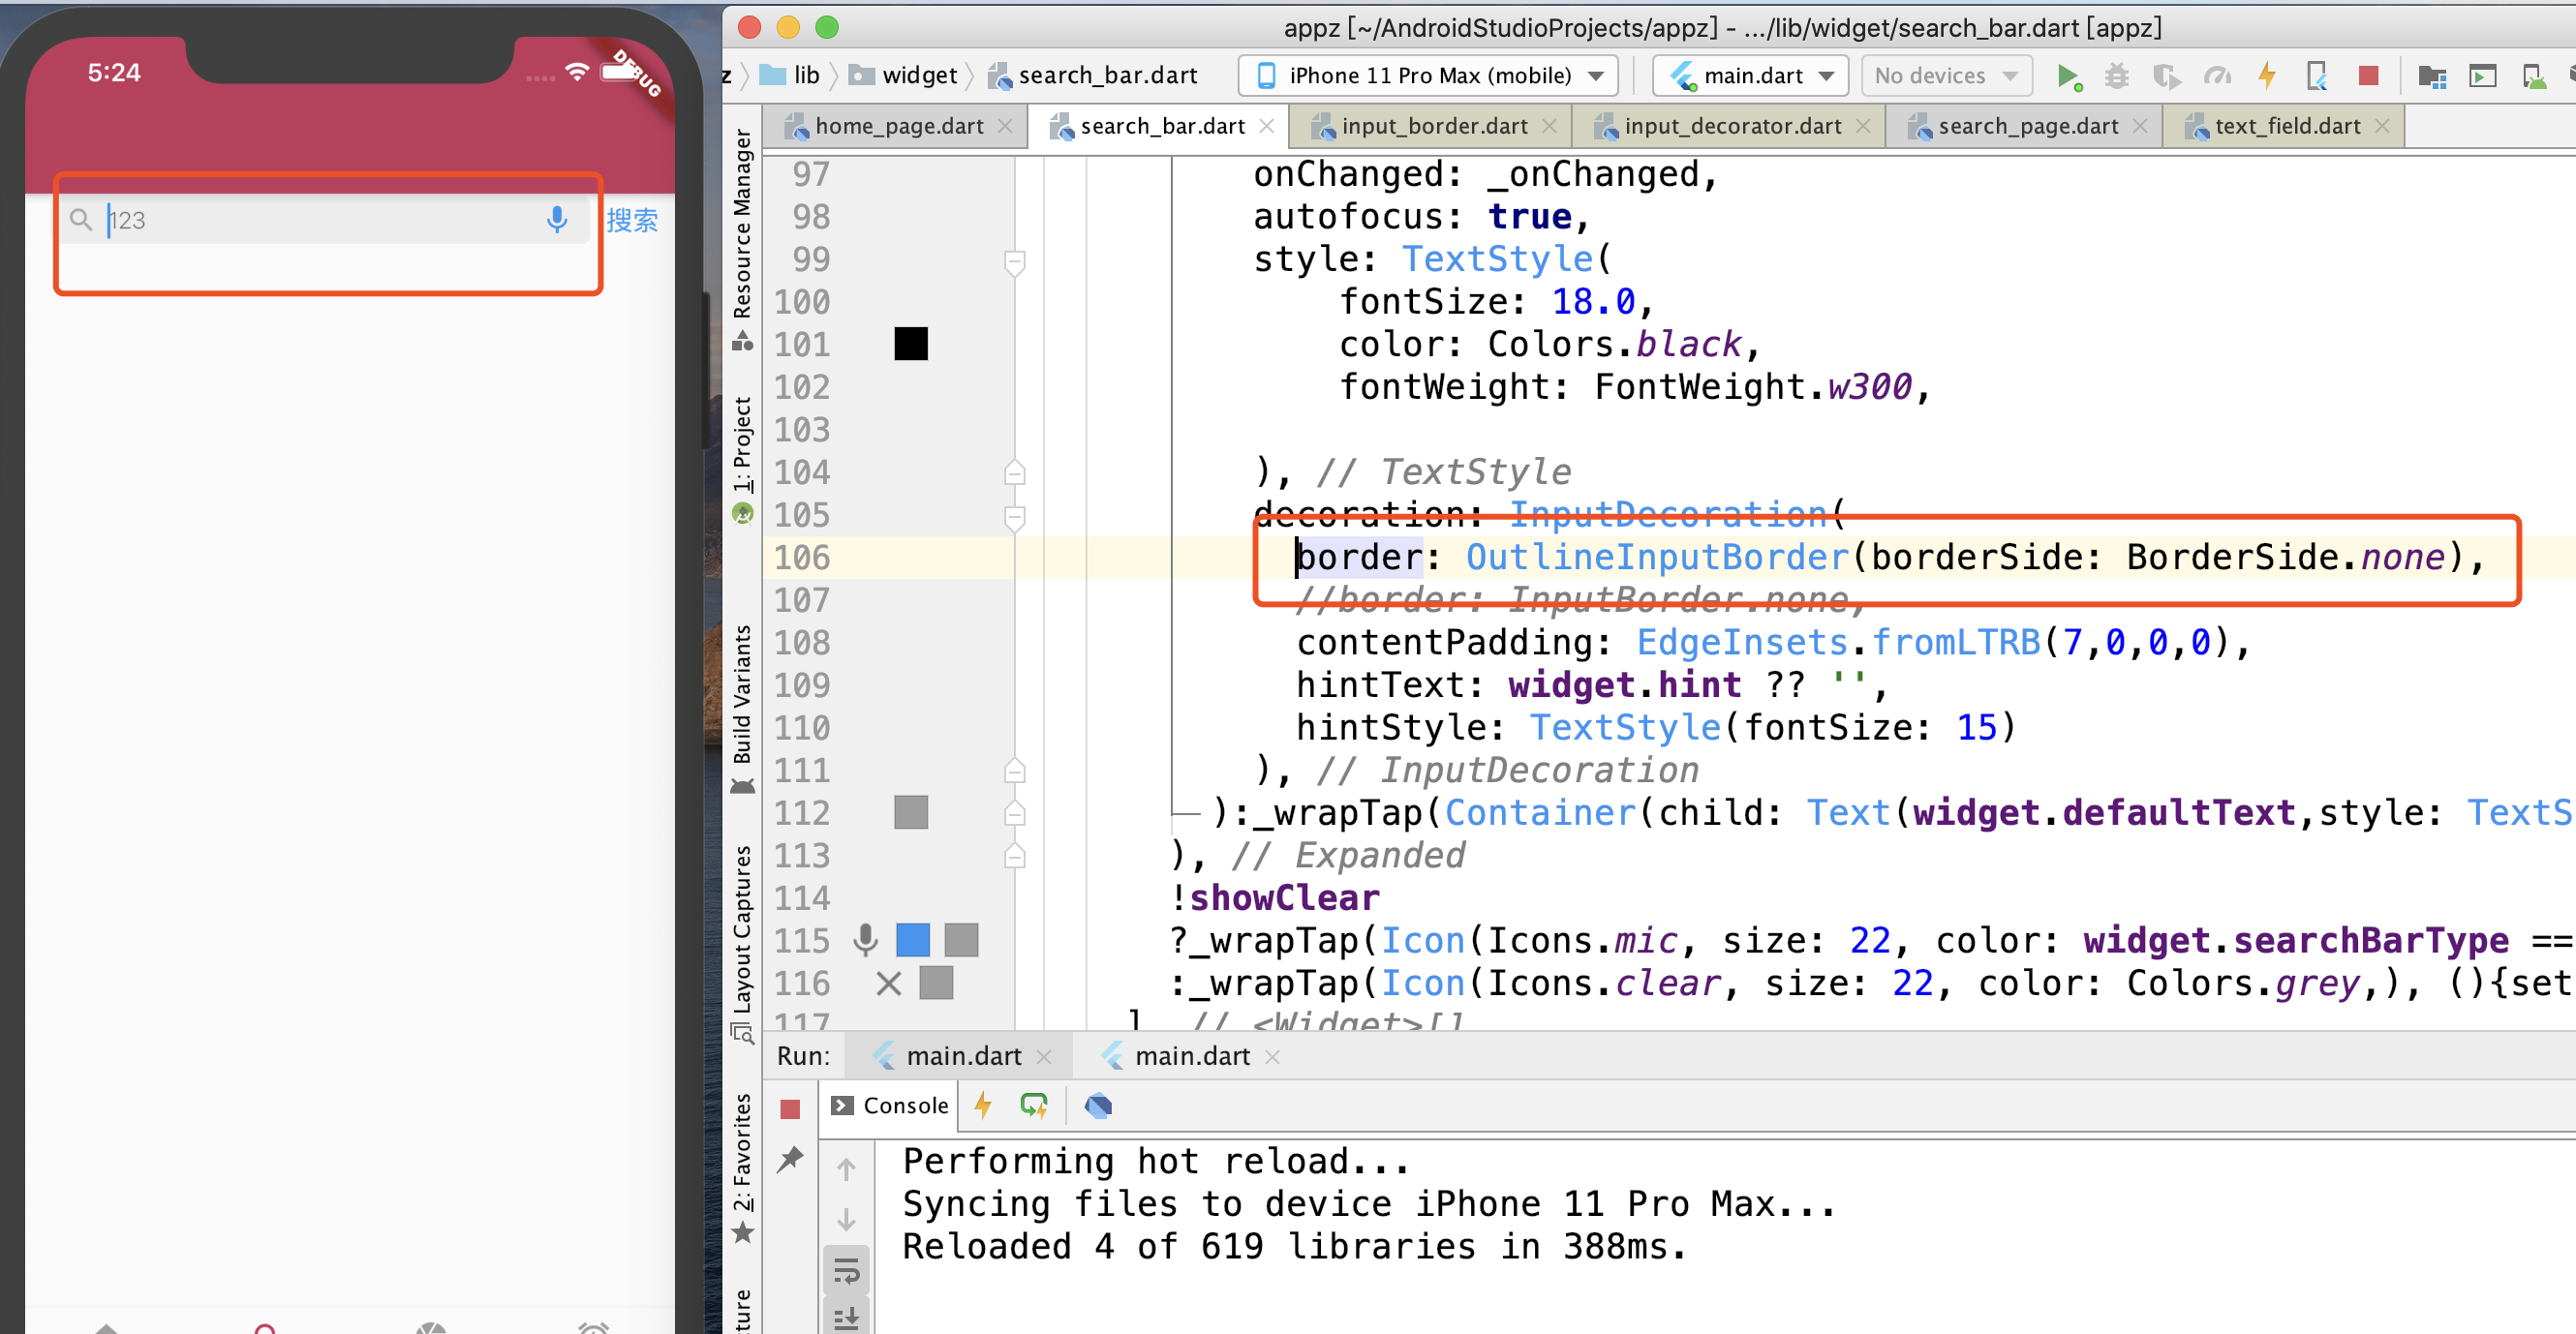Screen dimensions: 2576x1334
Task: Toggle the pin tab icon in Run panel
Action: [x=790, y=1159]
